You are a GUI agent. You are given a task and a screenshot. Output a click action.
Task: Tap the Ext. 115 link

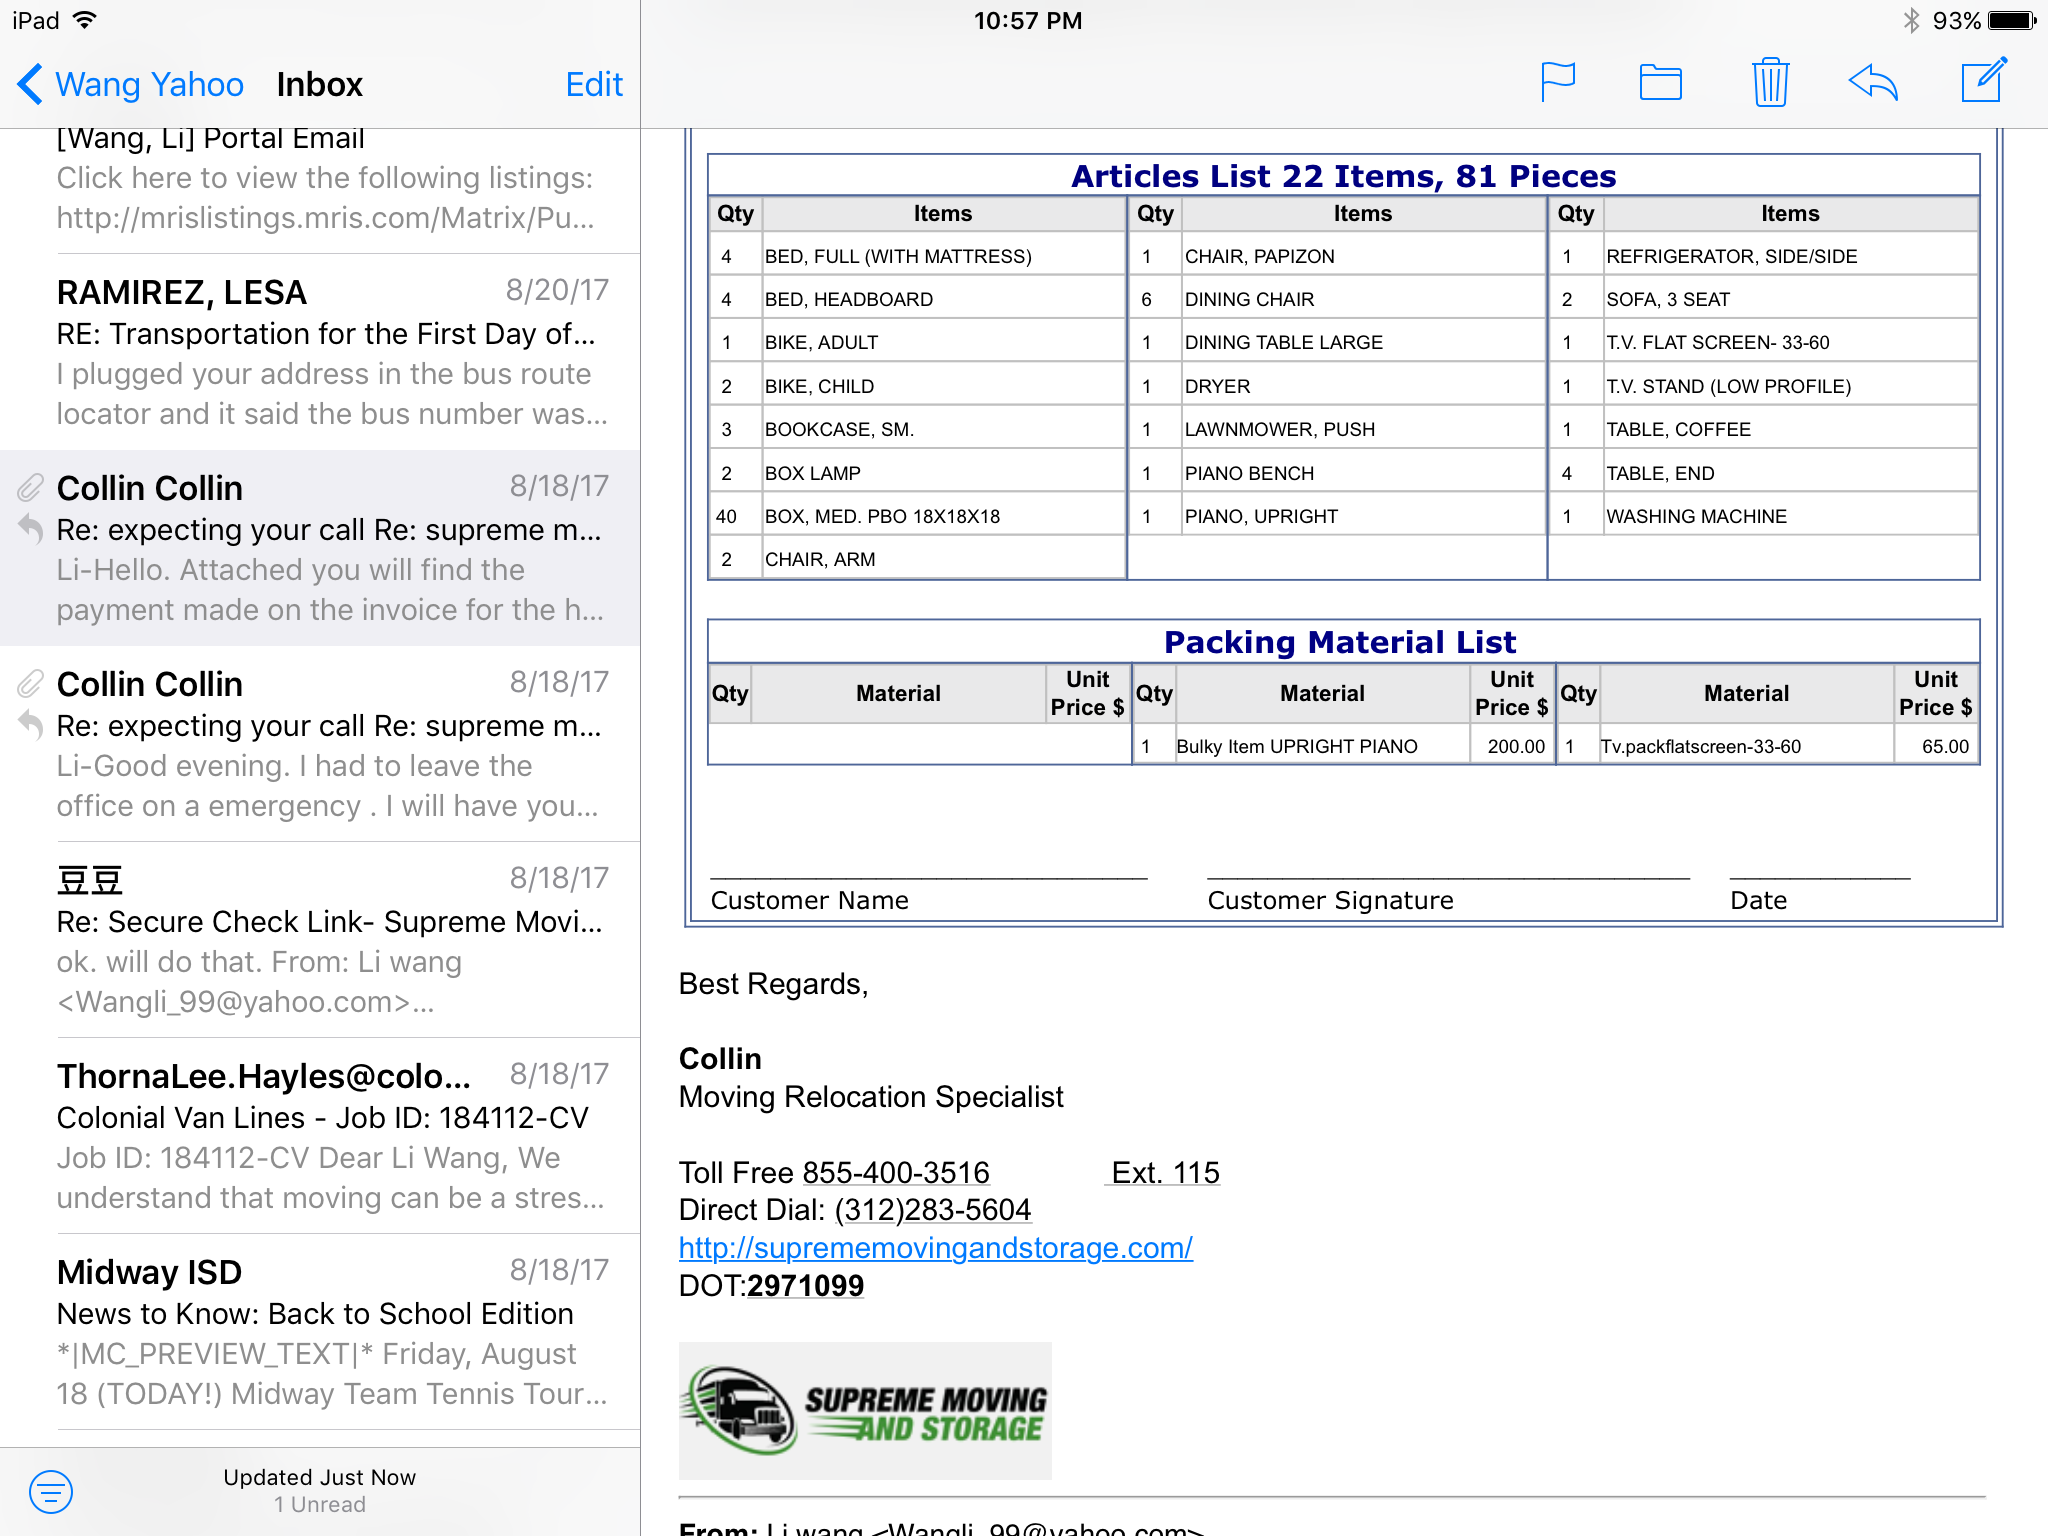(x=1163, y=1172)
